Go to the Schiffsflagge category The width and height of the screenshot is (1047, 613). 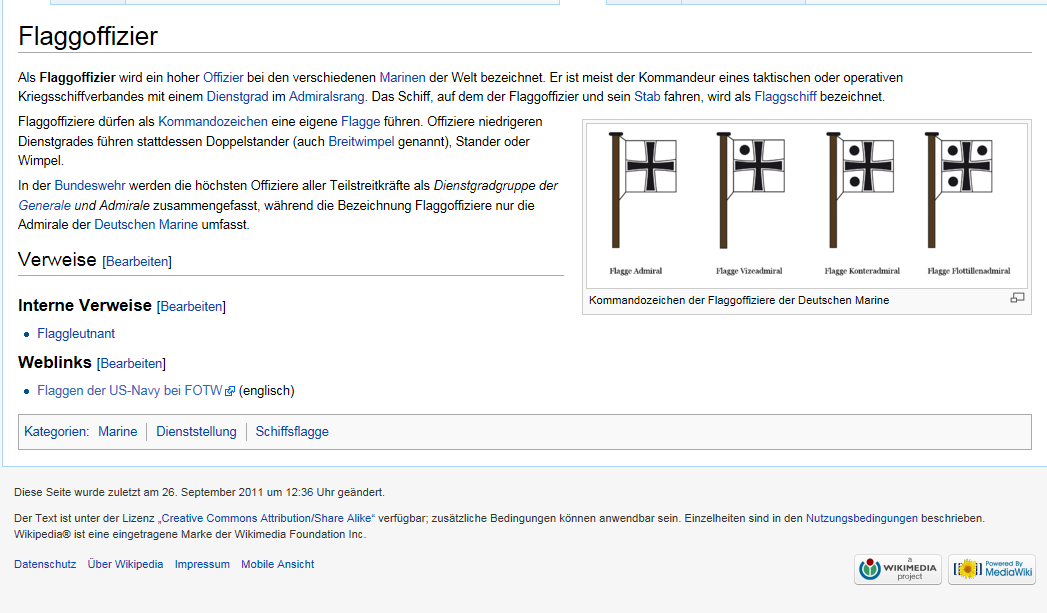[x=292, y=432]
